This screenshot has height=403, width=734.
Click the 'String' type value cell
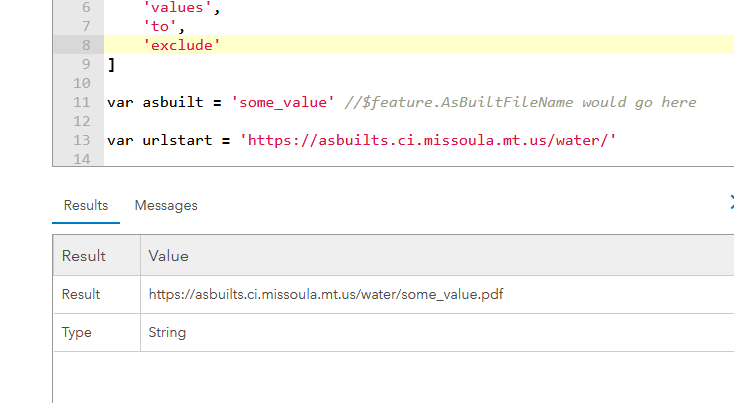point(167,332)
